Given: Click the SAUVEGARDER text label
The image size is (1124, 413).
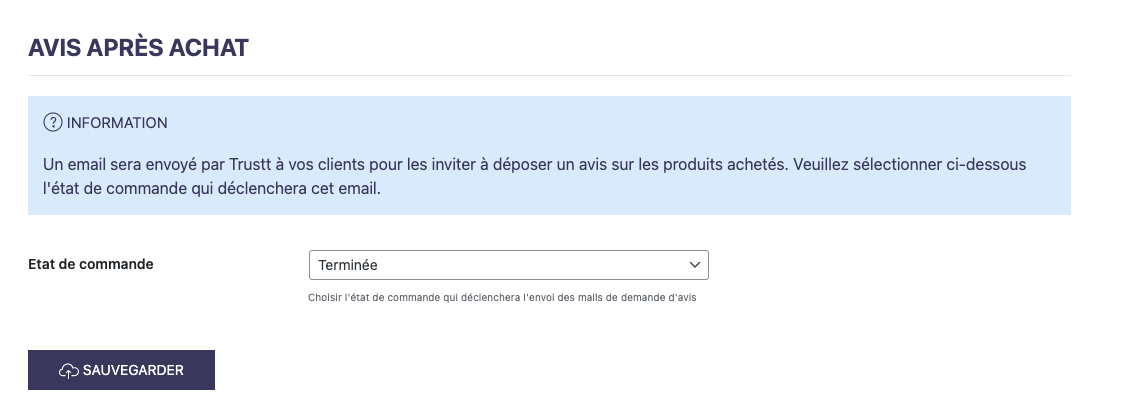Looking at the screenshot, I should tap(133, 370).
